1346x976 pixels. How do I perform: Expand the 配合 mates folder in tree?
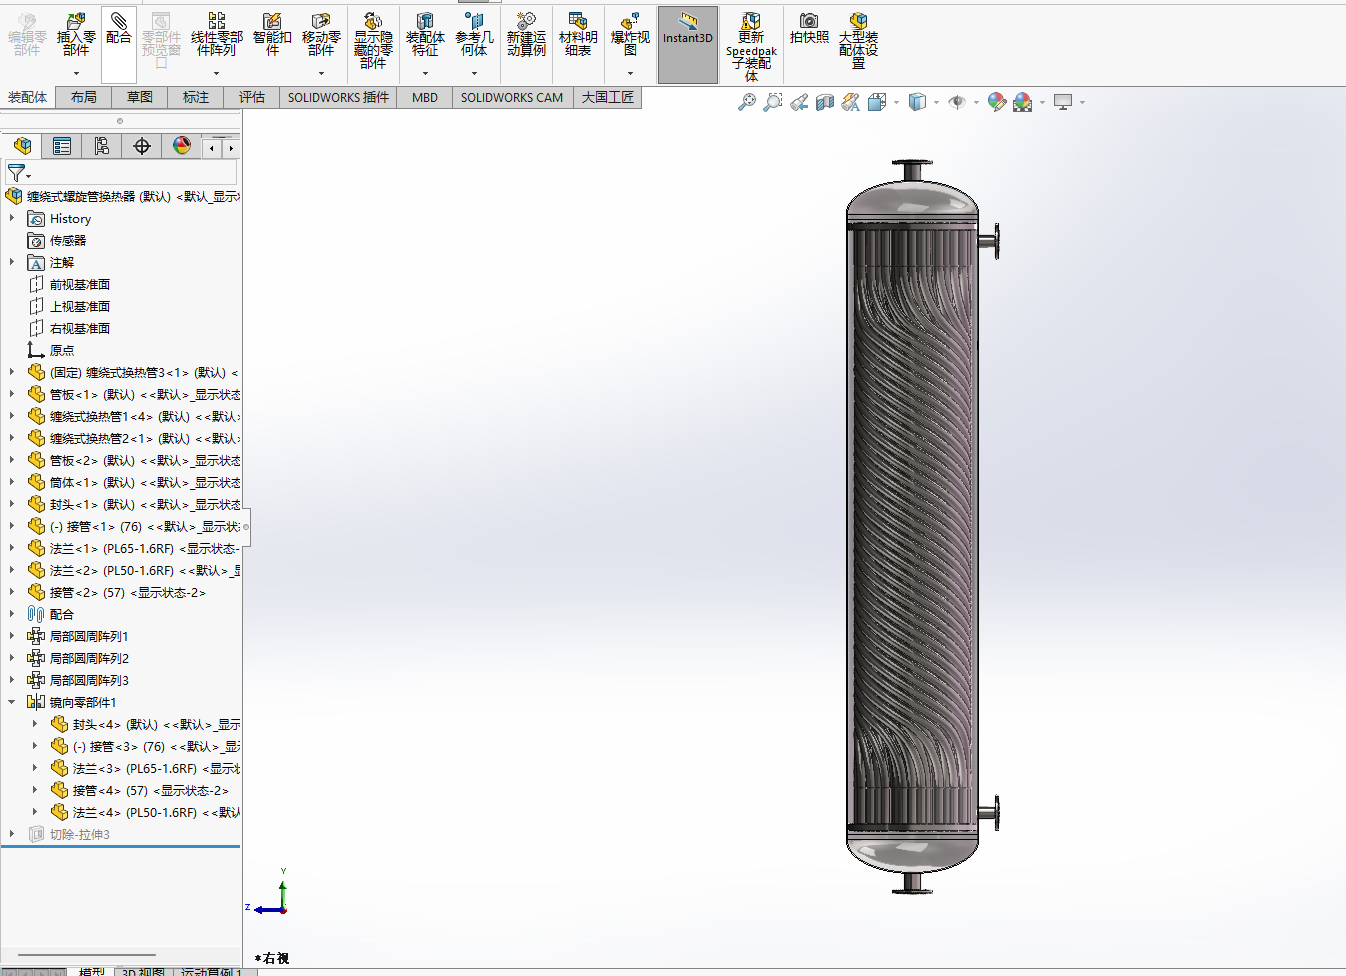coord(12,614)
